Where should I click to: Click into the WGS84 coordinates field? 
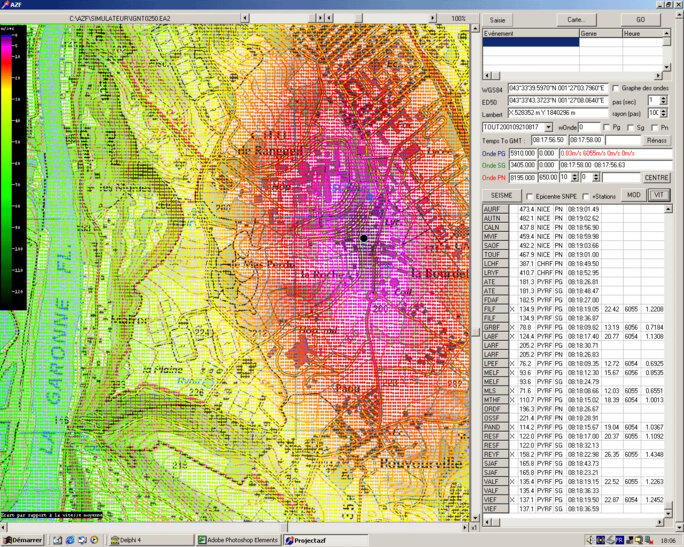pos(557,88)
